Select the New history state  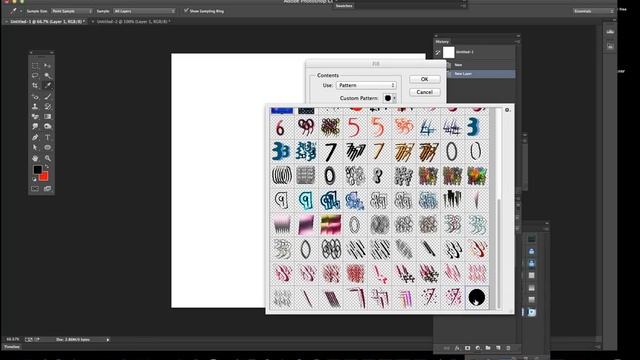click(x=481, y=65)
